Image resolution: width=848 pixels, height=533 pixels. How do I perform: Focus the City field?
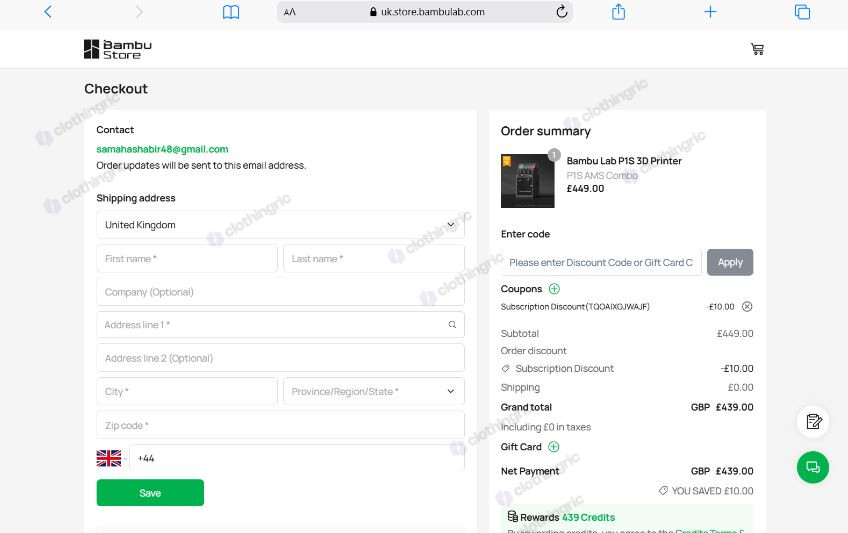(187, 391)
